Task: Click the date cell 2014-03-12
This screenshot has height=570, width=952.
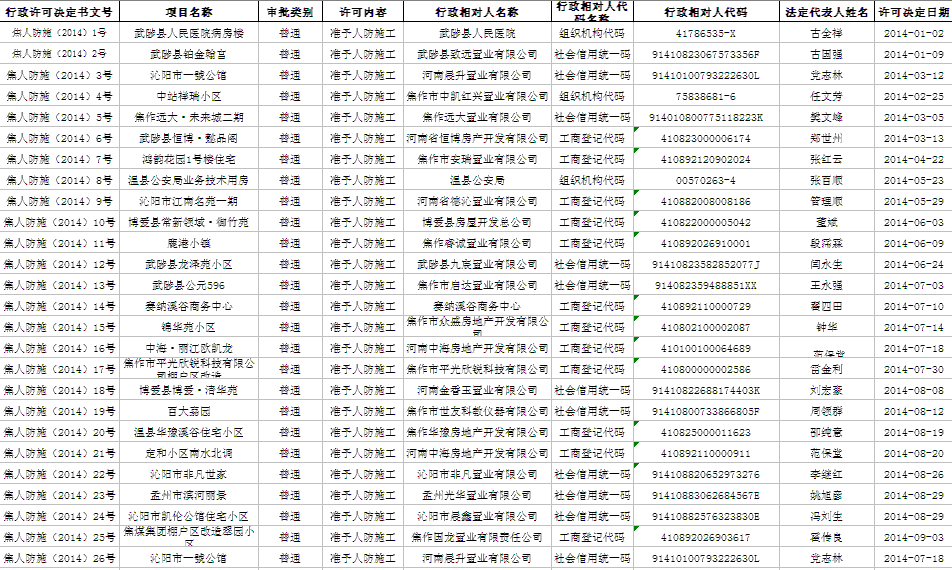Action: click(913, 75)
